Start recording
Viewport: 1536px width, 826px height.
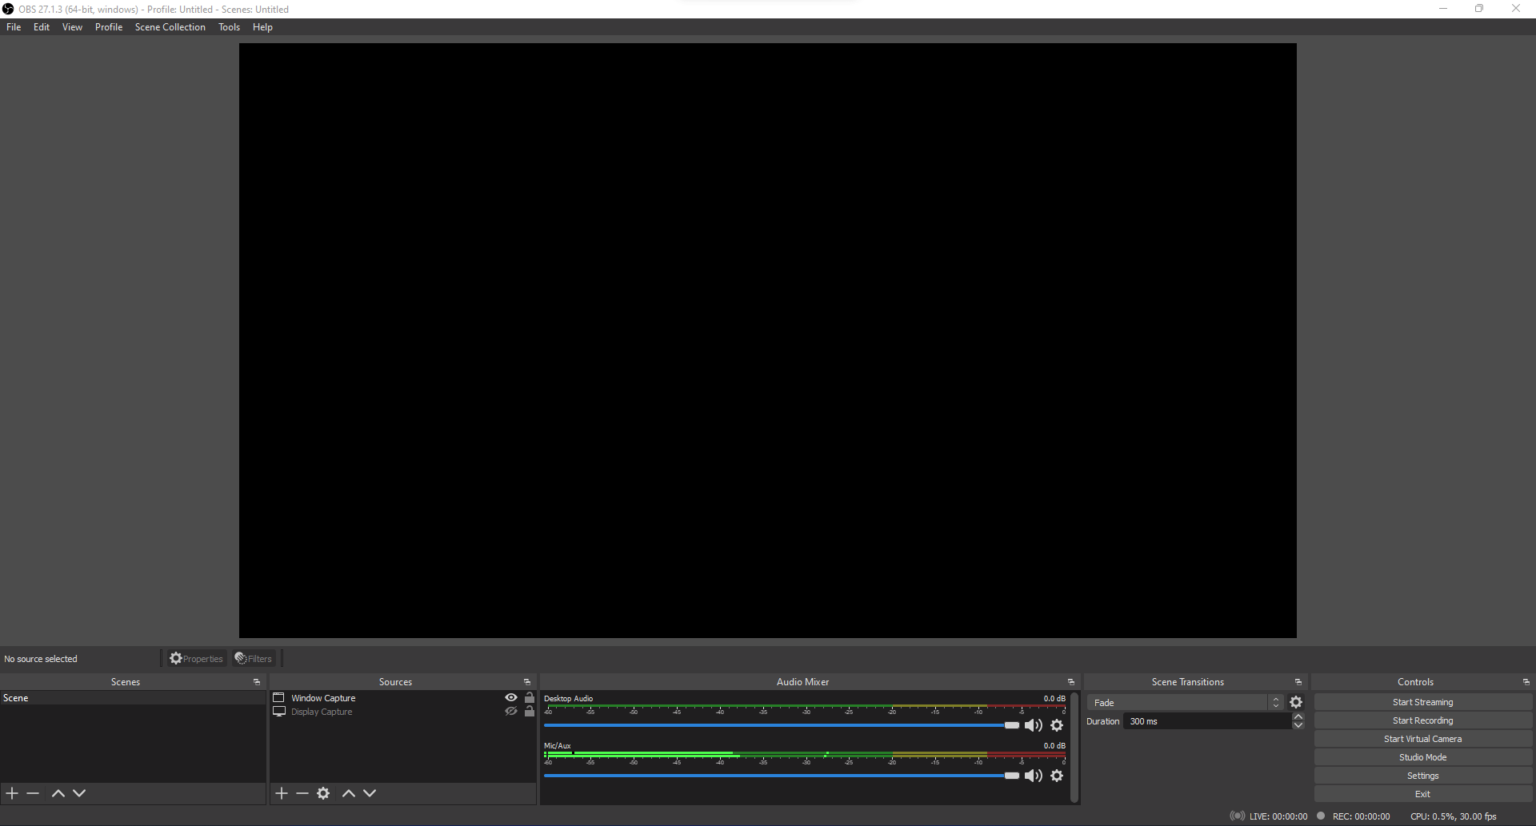coord(1422,720)
